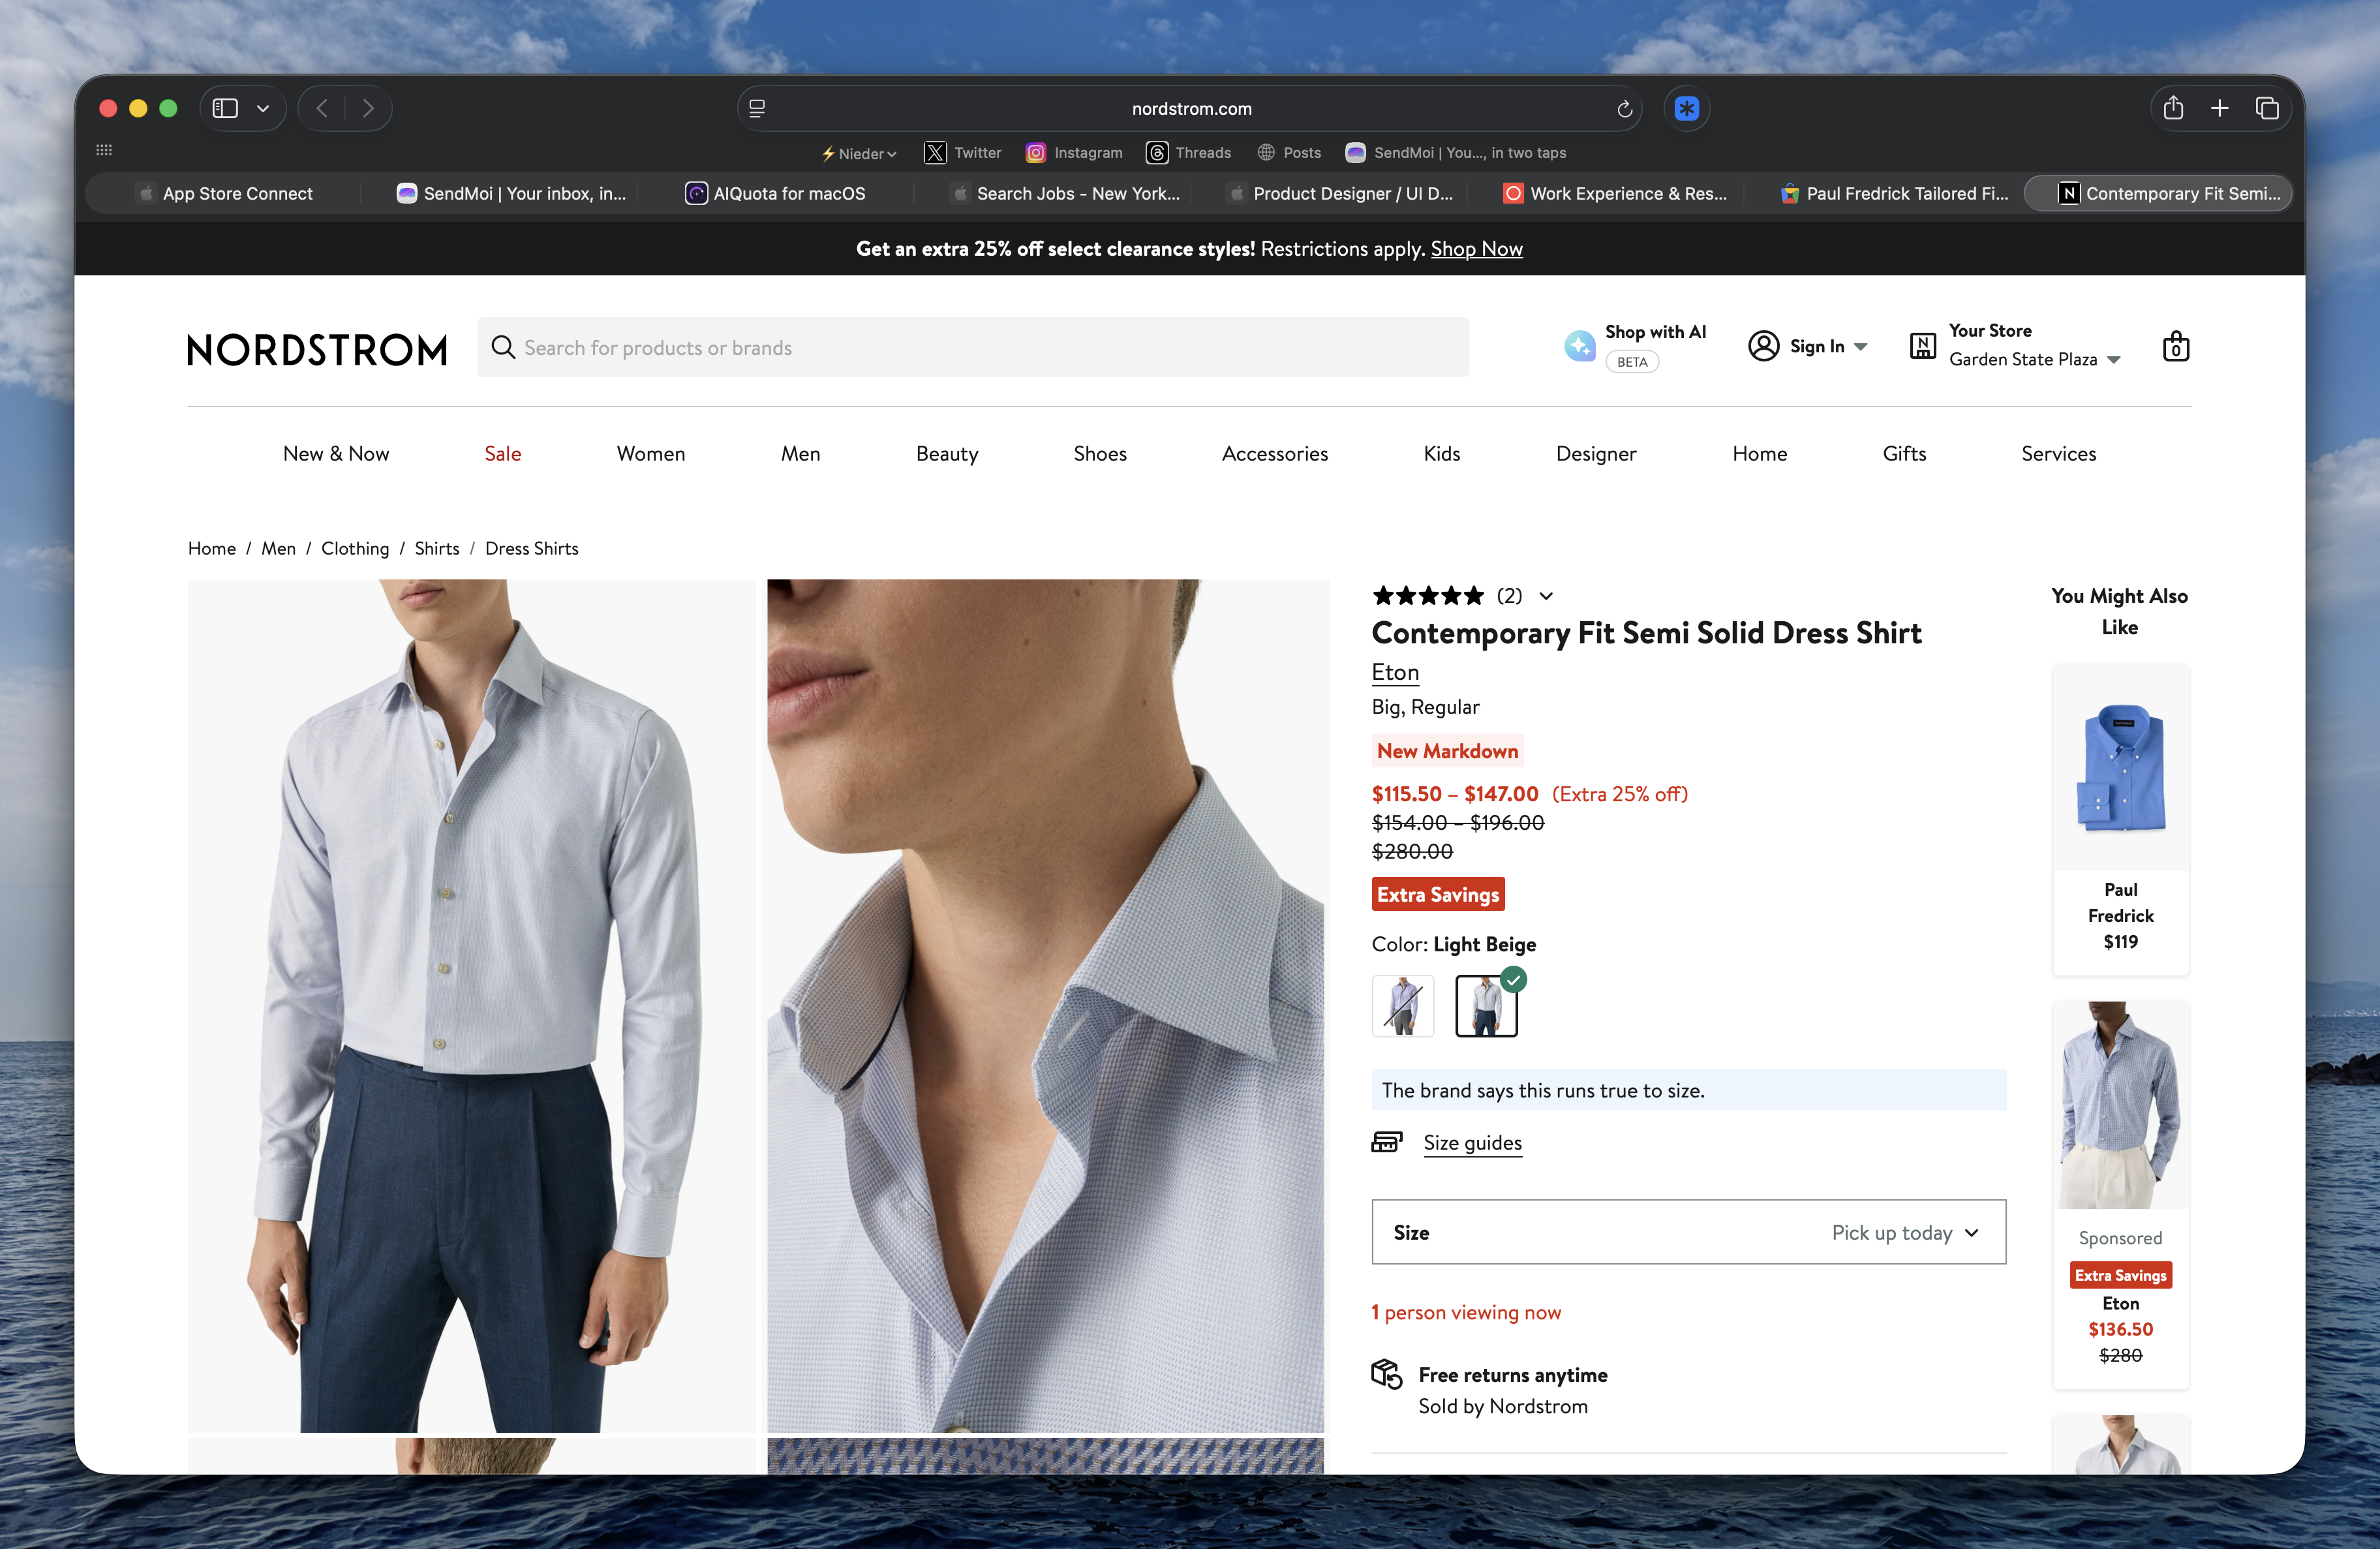This screenshot has width=2380, height=1549.
Task: Click the Shop Now link in banner
Action: coord(1476,249)
